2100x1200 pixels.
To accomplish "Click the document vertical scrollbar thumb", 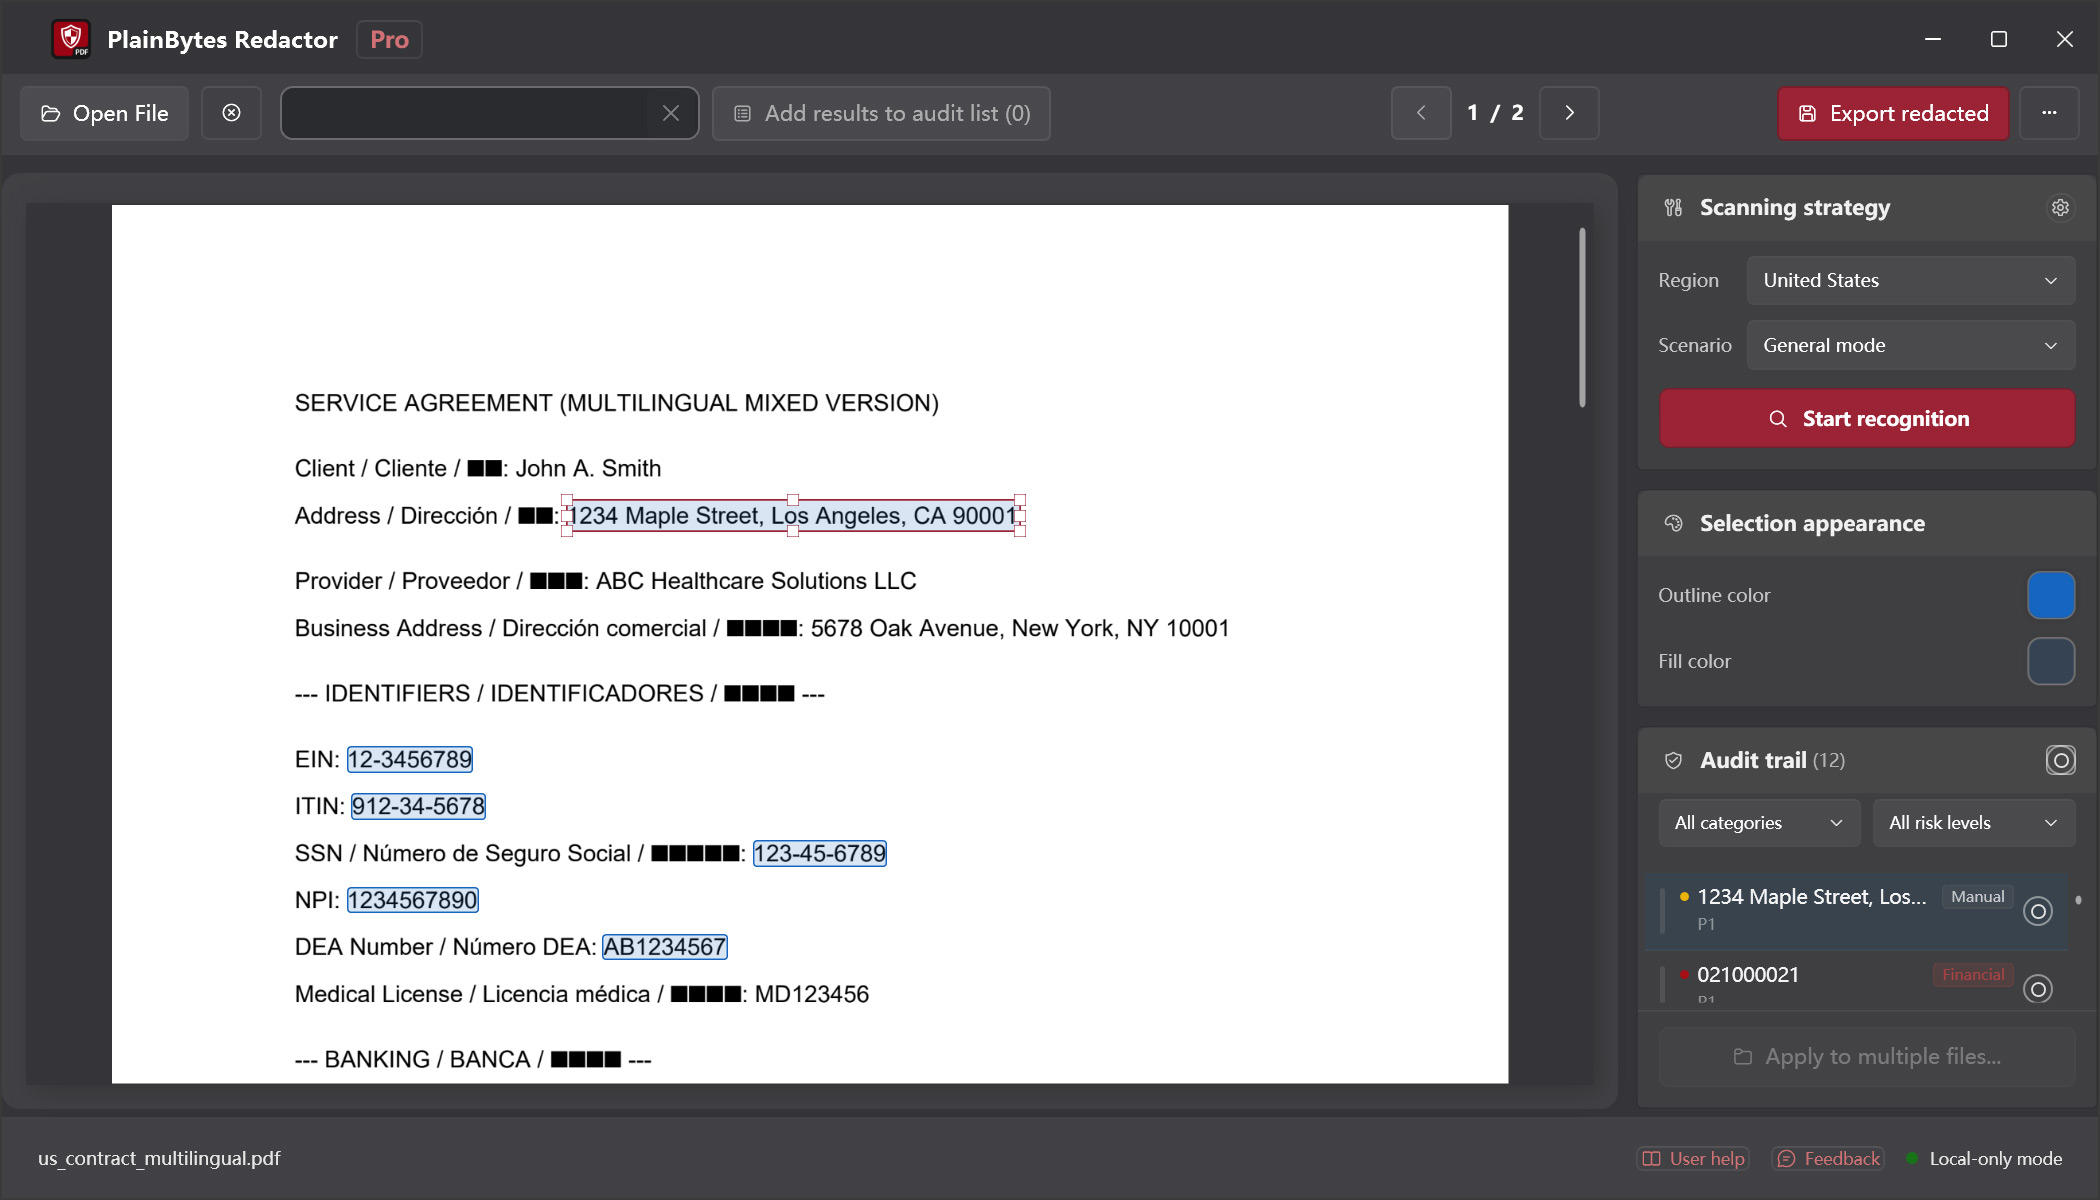I will 1582,318.
